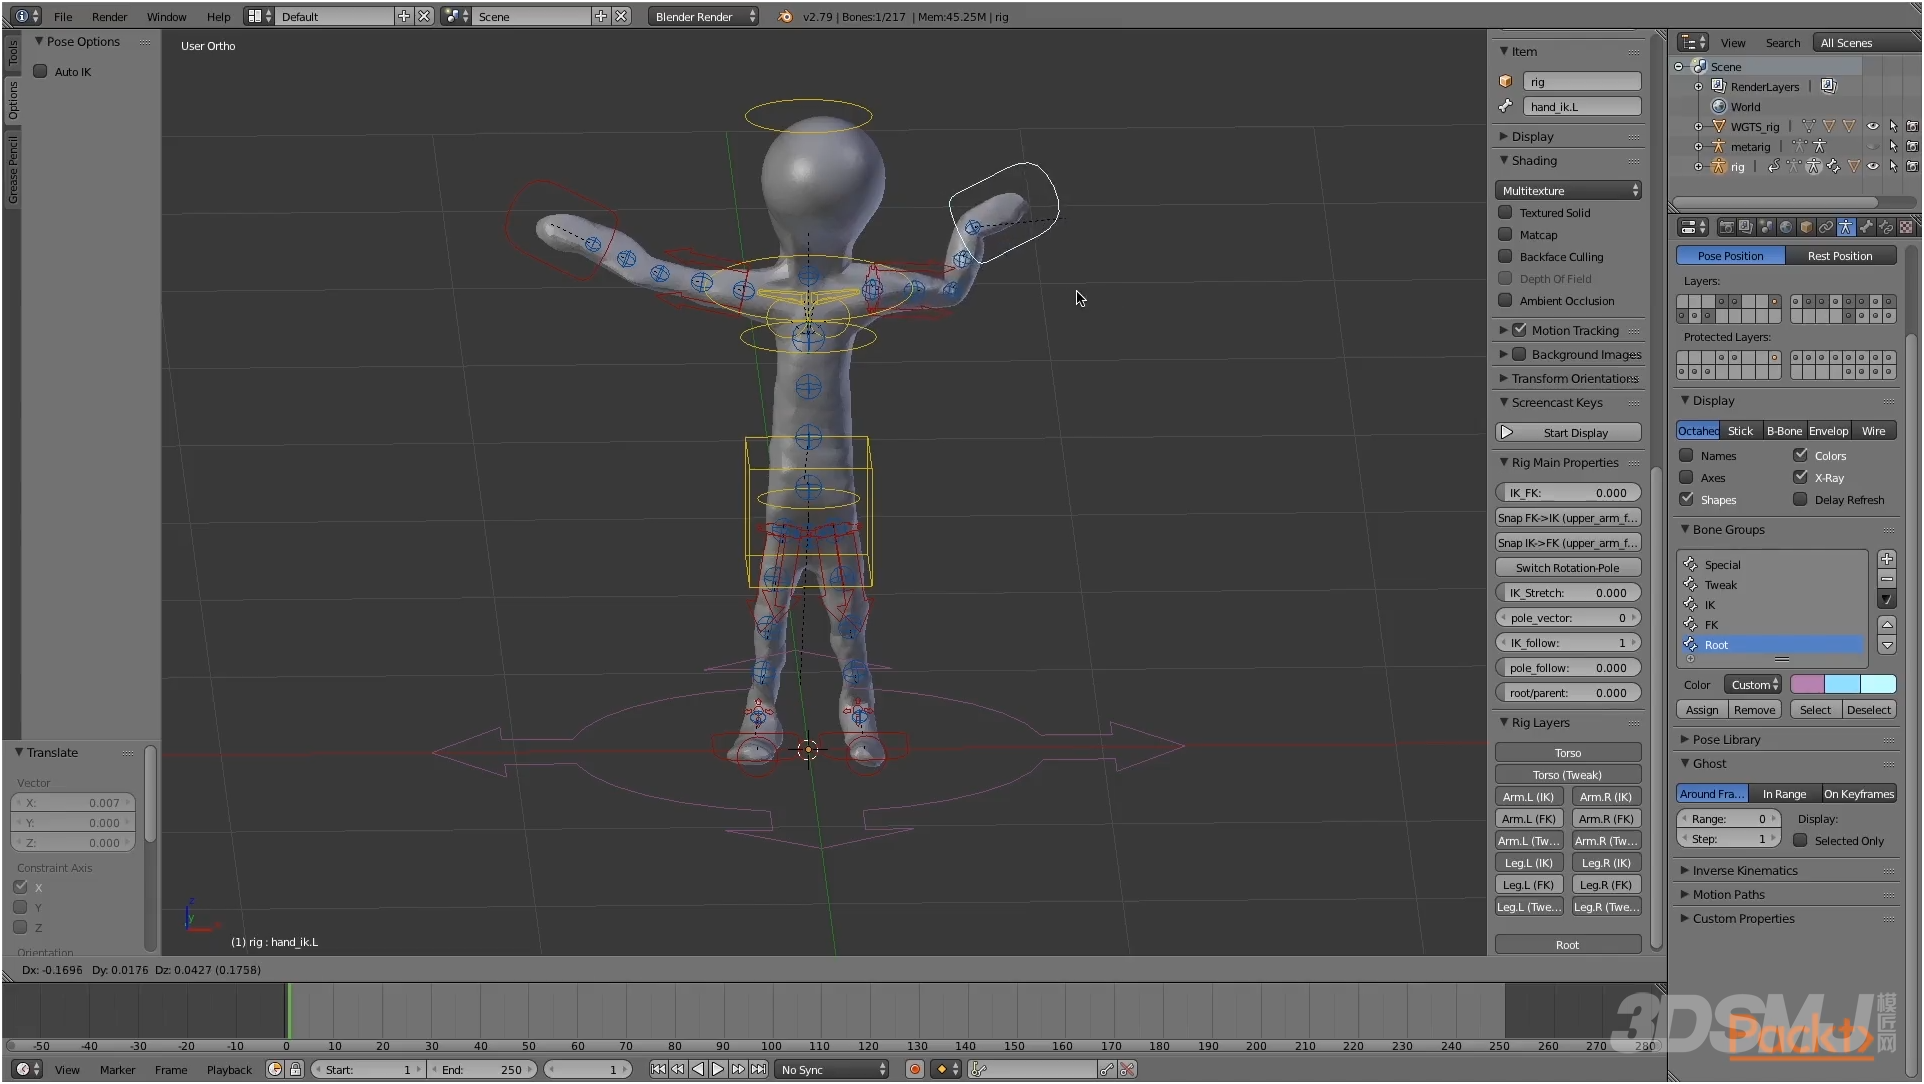Move the bone group down in list
1924x1084 pixels.
(x=1887, y=645)
